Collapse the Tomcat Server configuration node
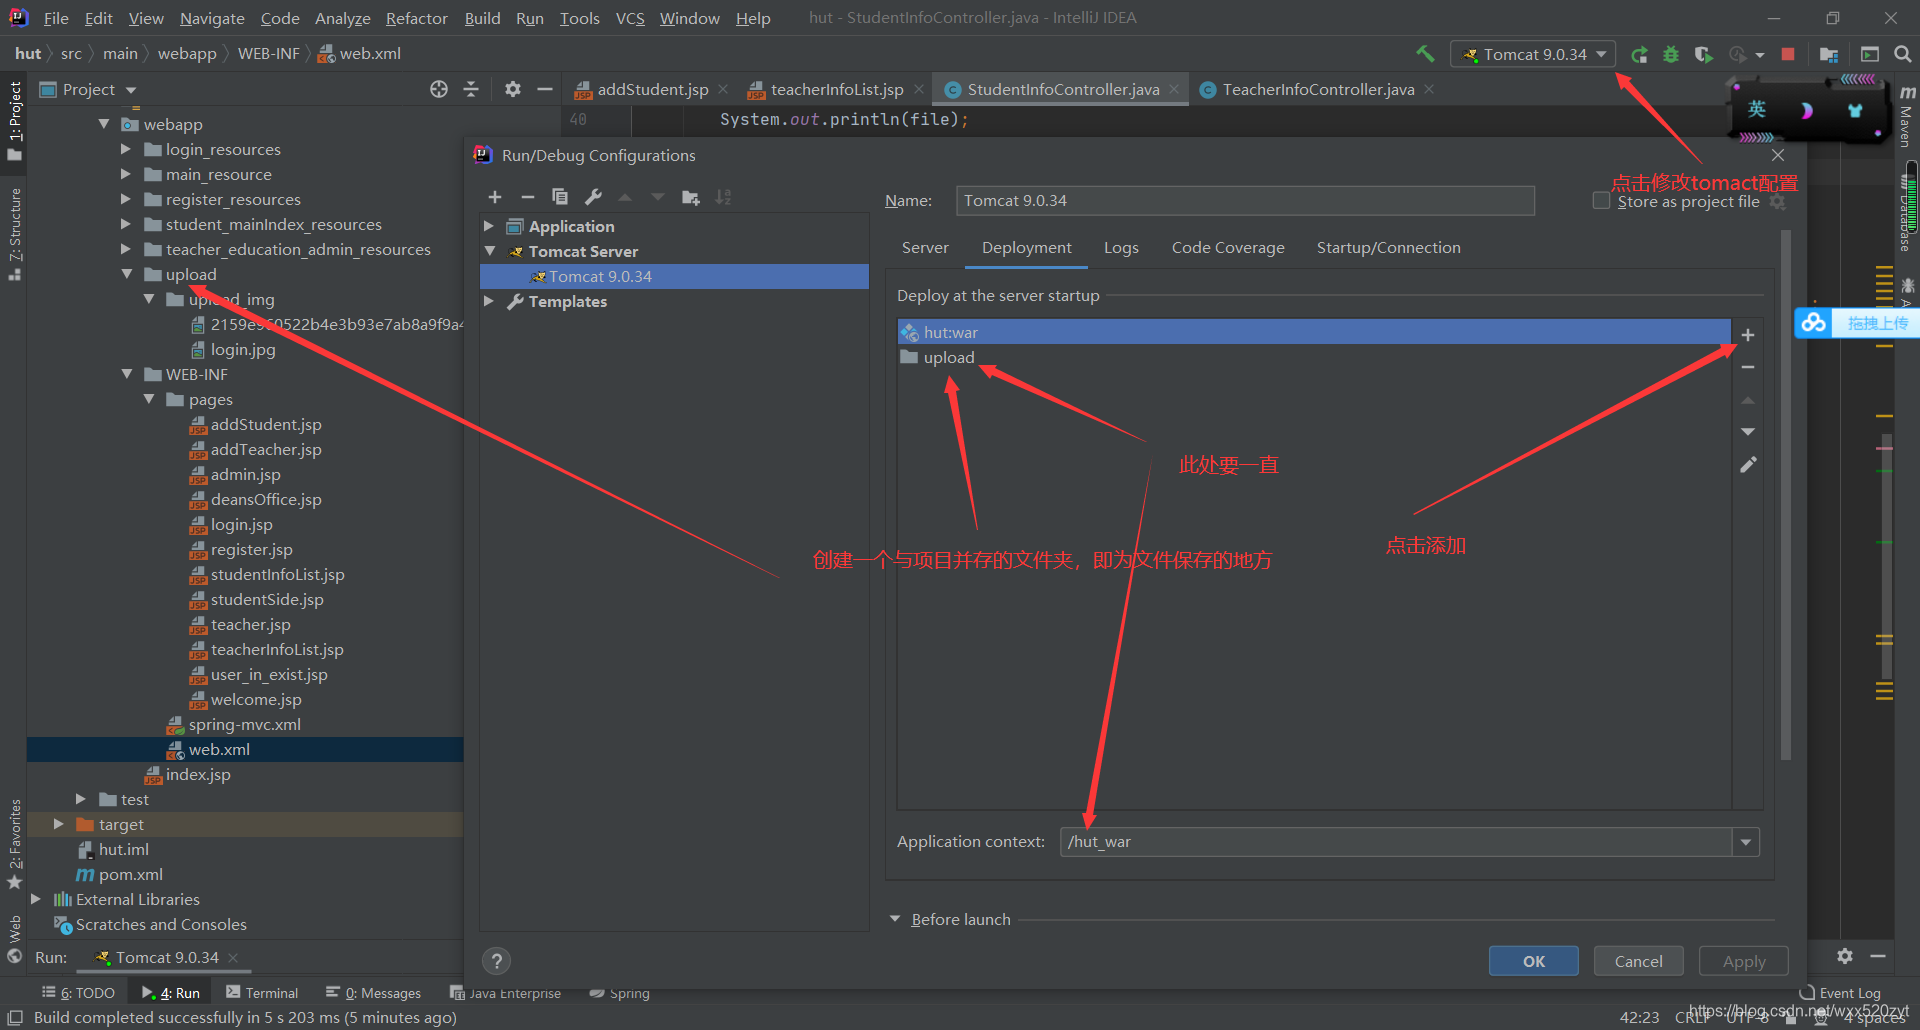 [x=489, y=251]
